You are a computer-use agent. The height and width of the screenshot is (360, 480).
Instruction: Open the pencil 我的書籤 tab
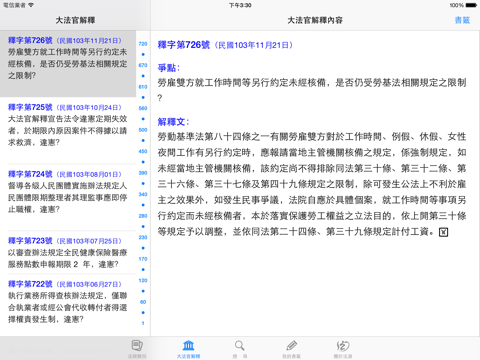pyautogui.click(x=291, y=345)
